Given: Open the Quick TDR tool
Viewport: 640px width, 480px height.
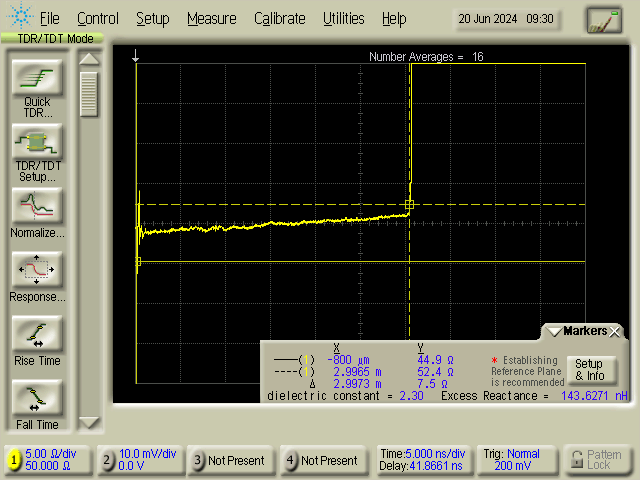Looking at the screenshot, I should click(37, 77).
